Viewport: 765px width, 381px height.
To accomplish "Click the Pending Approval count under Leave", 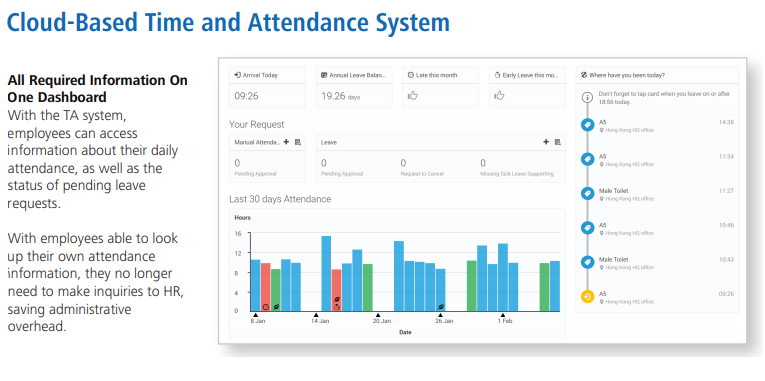I will click(323, 163).
